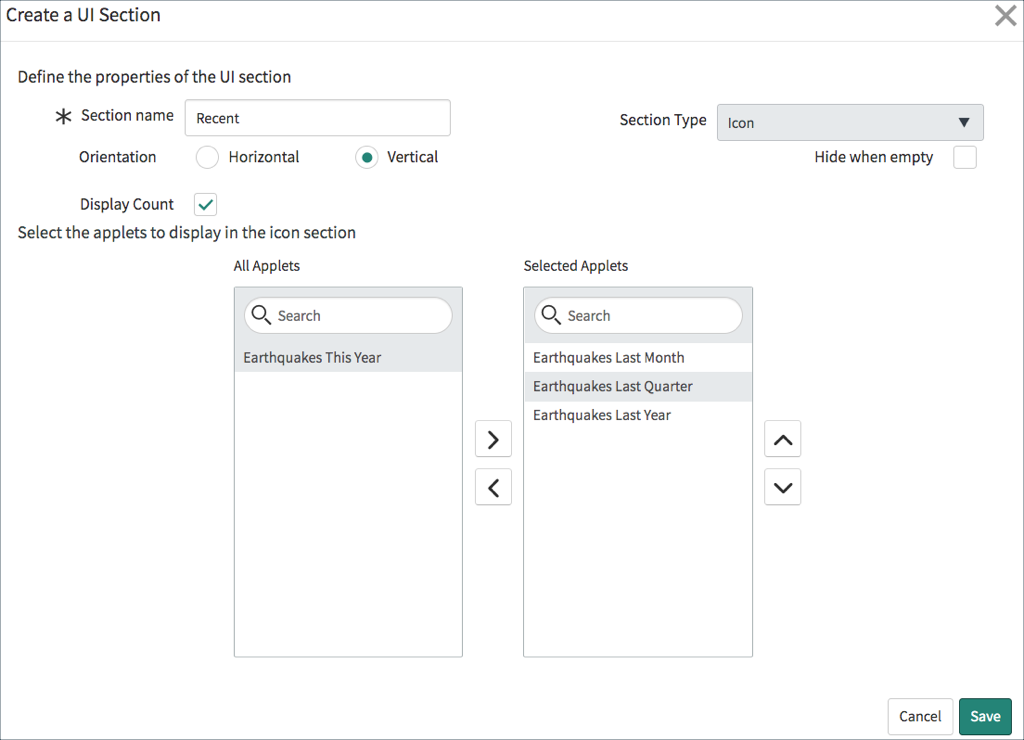Select Earthquakes Last Month applet
The width and height of the screenshot is (1024, 740).
pyautogui.click(x=608, y=357)
